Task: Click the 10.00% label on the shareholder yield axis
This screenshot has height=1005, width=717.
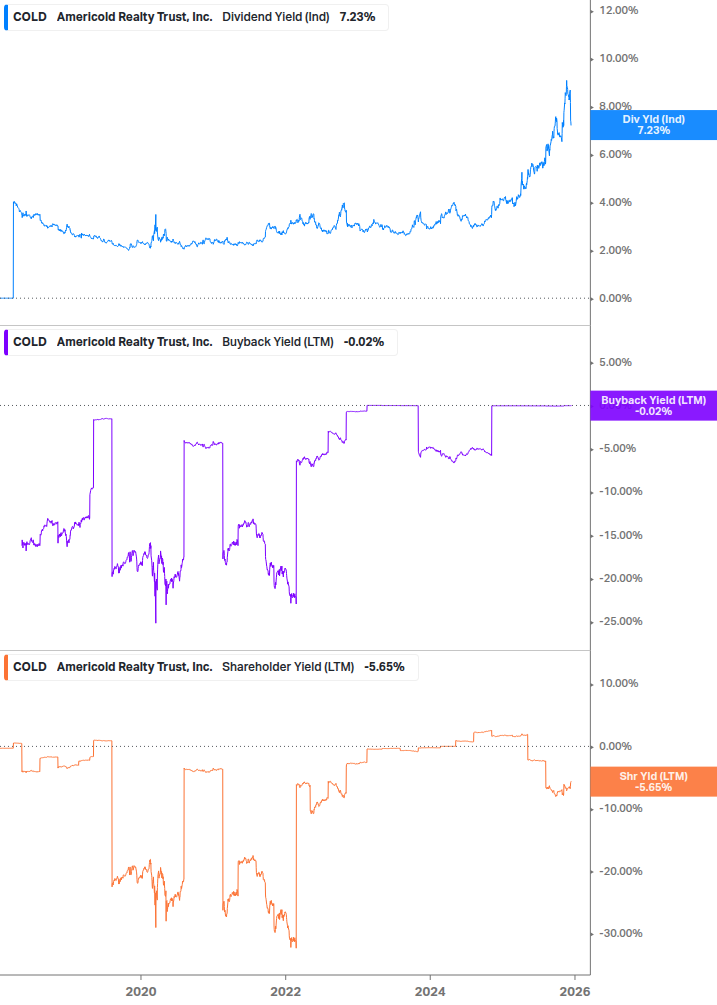Action: [618, 684]
